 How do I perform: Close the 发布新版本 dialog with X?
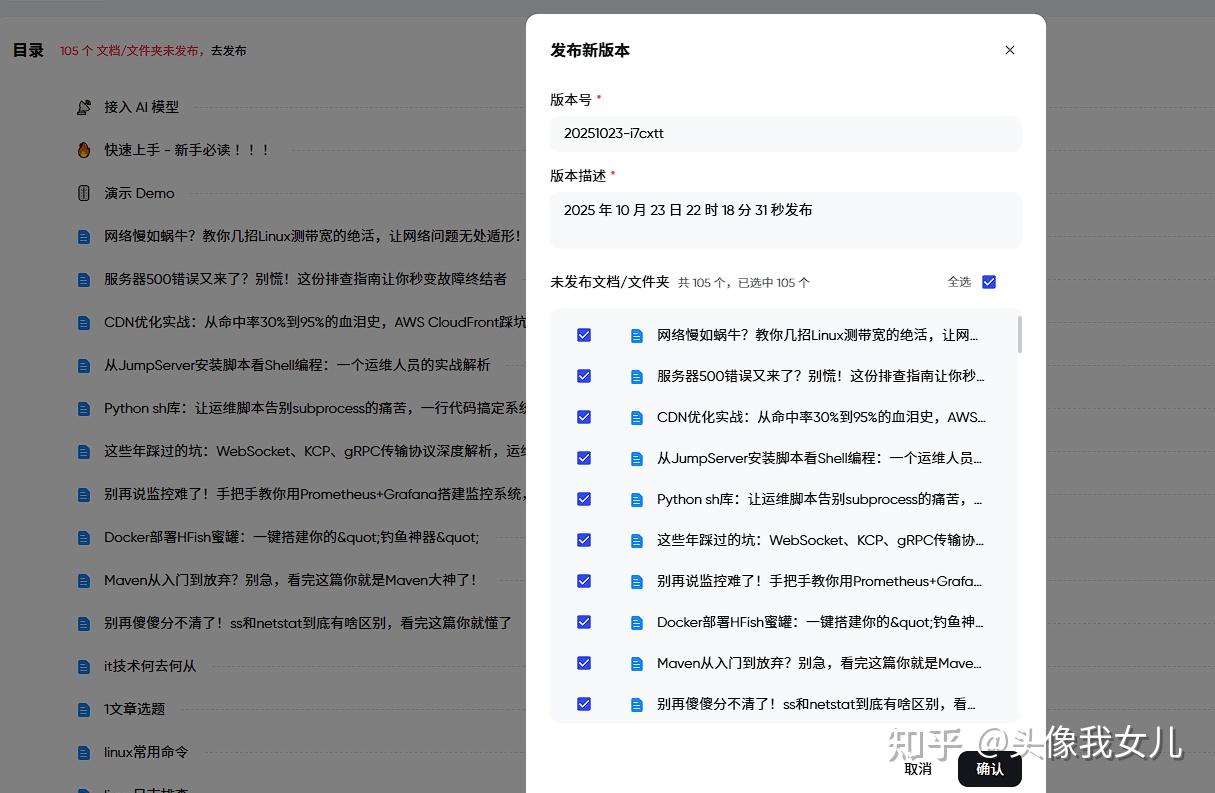pos(1009,50)
